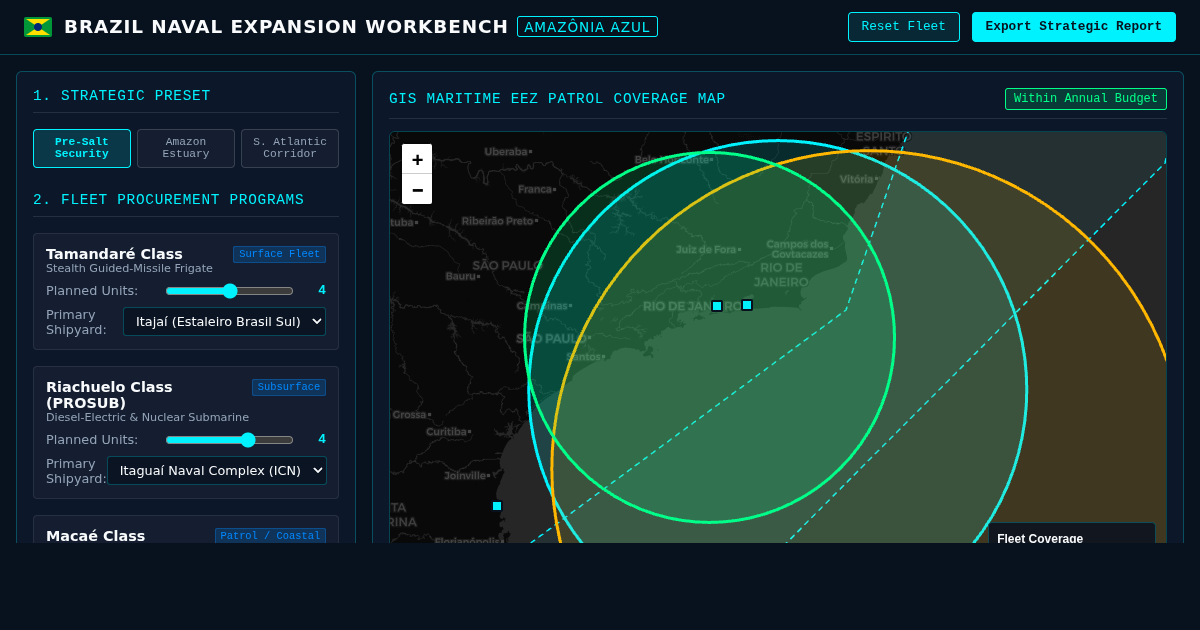This screenshot has height=630, width=1200.
Task: Select the Amazon Estuary preset
Action: point(186,148)
